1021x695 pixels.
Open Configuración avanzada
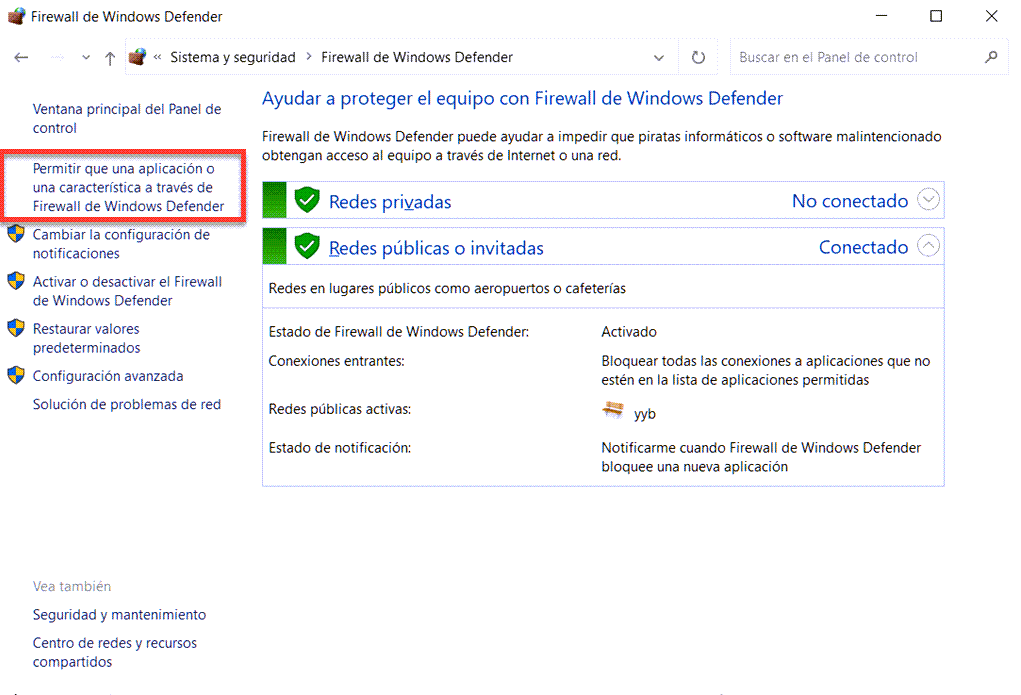pos(108,376)
